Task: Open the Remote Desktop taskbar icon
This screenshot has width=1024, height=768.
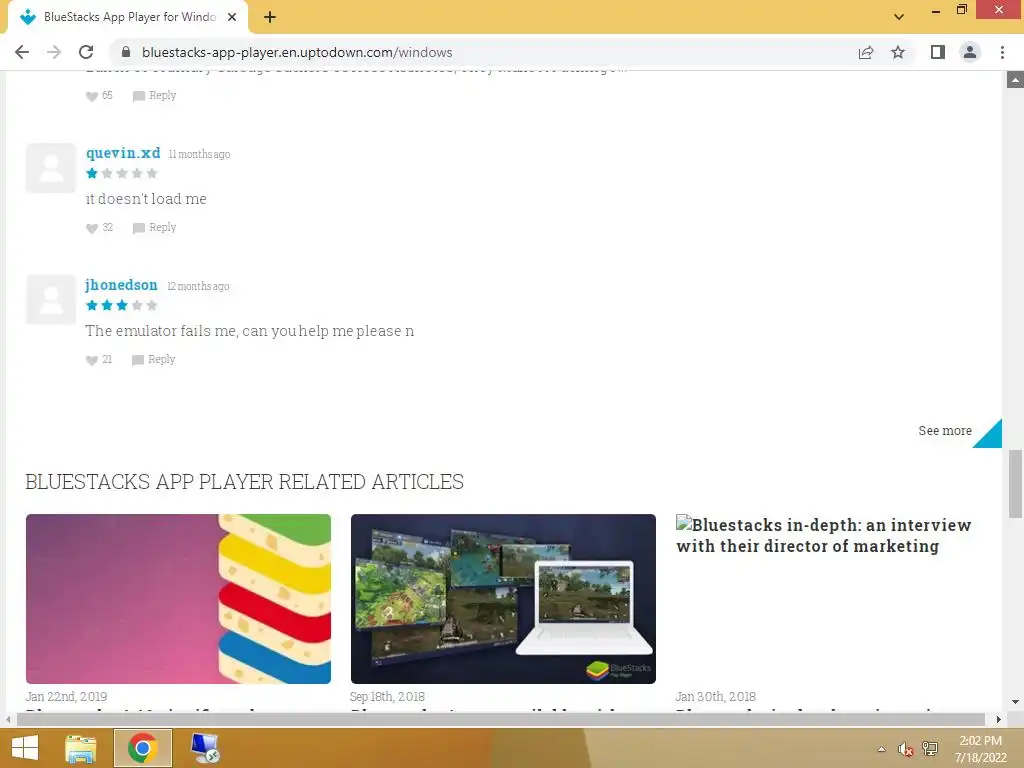Action: 204,748
